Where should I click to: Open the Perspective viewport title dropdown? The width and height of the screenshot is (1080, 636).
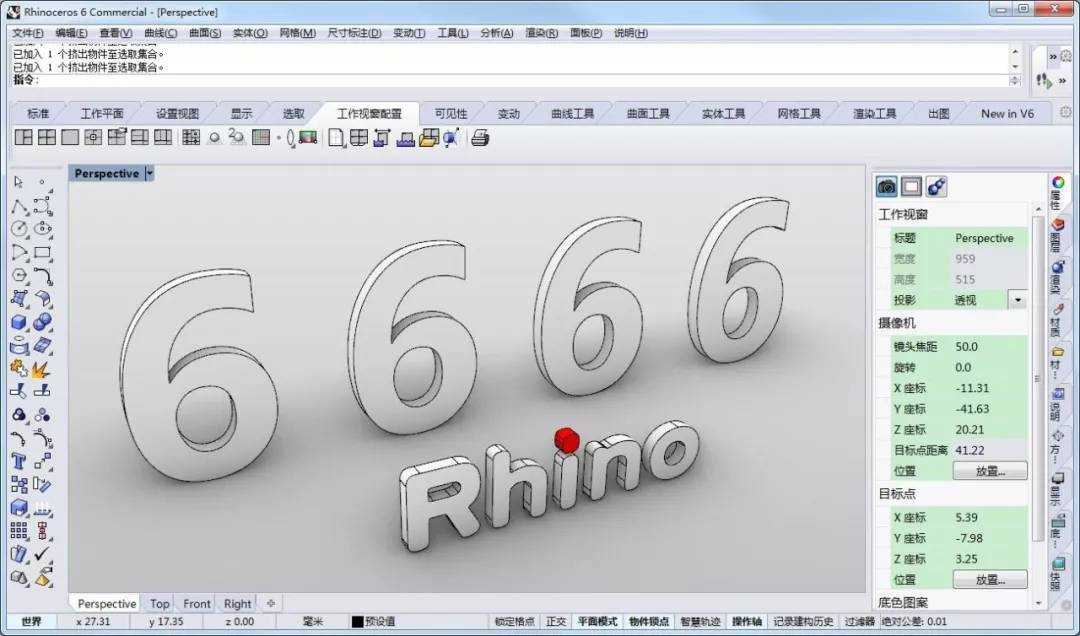coord(149,174)
